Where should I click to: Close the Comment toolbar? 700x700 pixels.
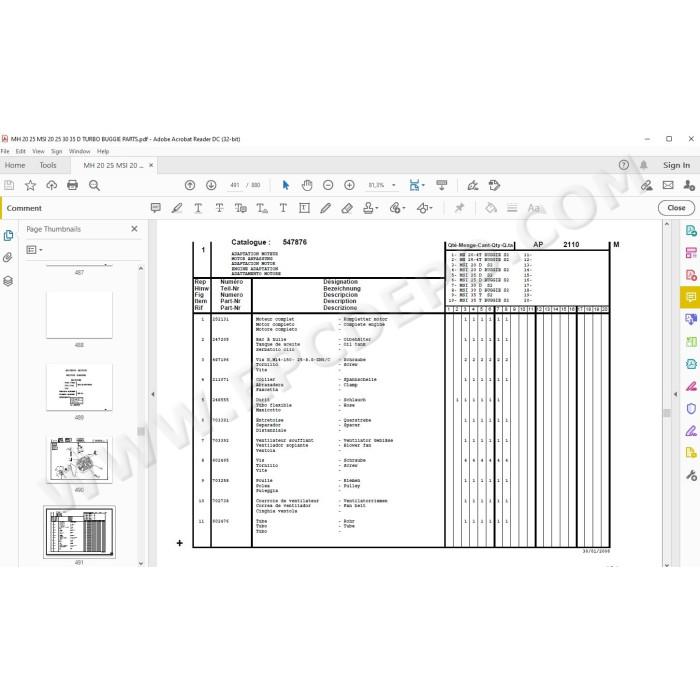point(676,208)
